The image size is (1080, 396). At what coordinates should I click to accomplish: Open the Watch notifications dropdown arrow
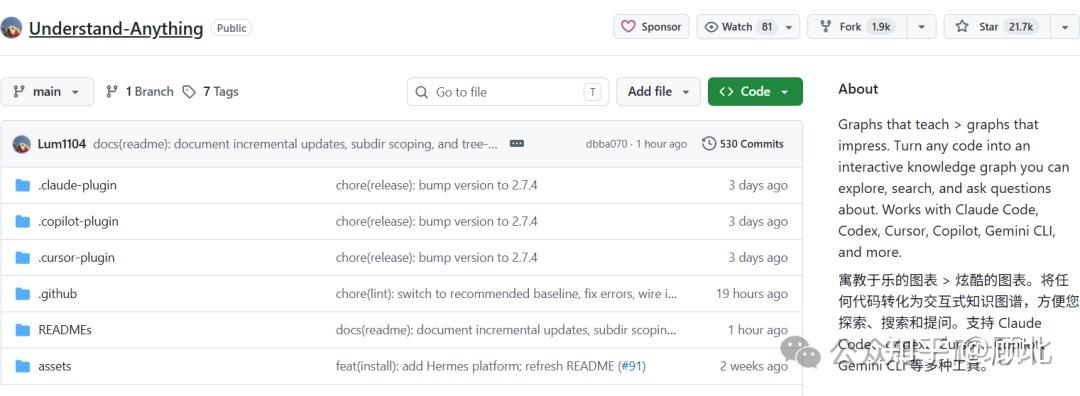click(x=789, y=27)
